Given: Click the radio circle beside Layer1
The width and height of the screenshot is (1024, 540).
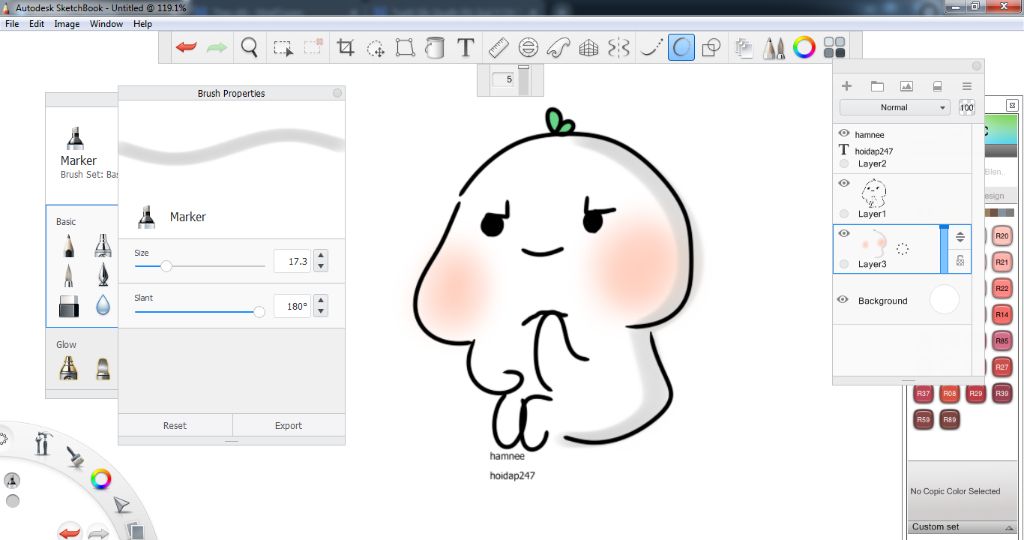Looking at the screenshot, I should point(844,214).
